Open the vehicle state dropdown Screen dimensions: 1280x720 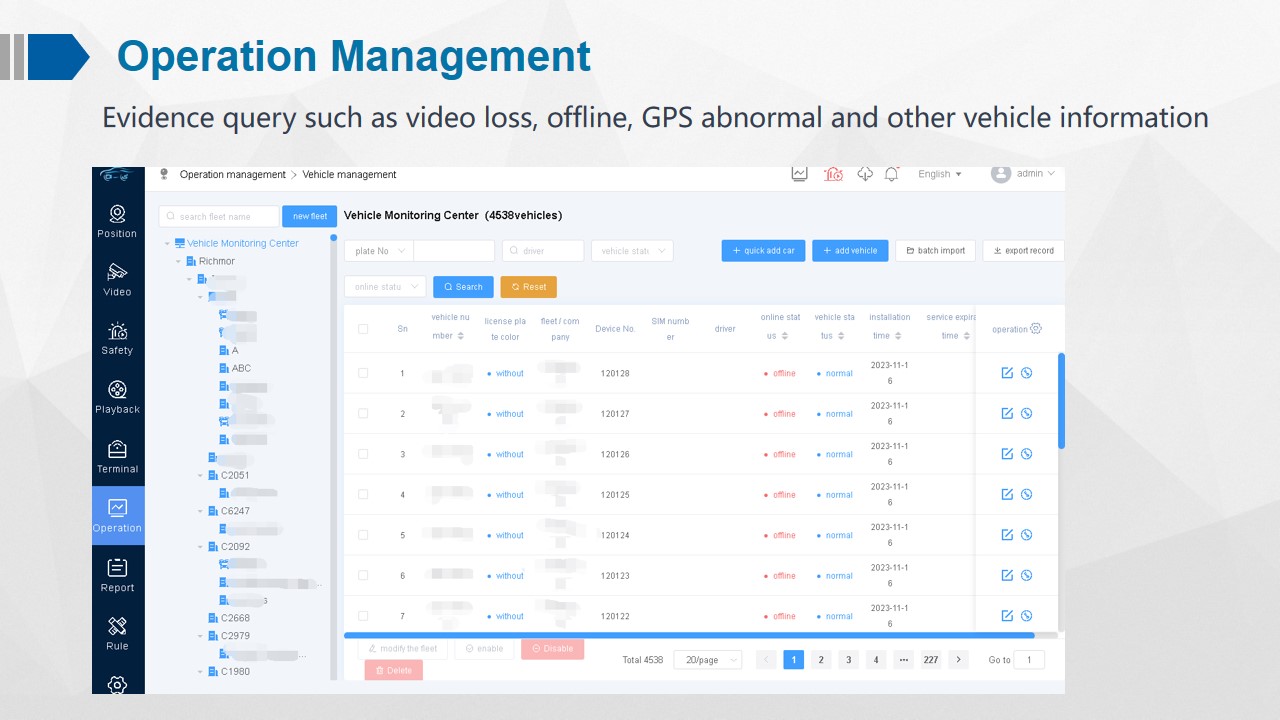632,251
